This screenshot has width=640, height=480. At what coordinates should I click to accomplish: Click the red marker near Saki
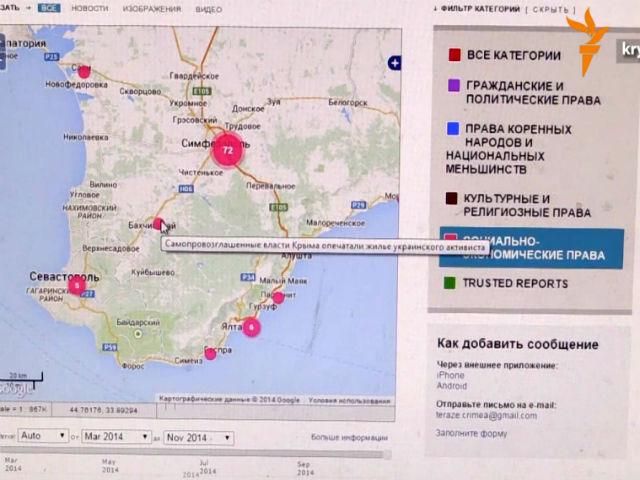(84, 72)
